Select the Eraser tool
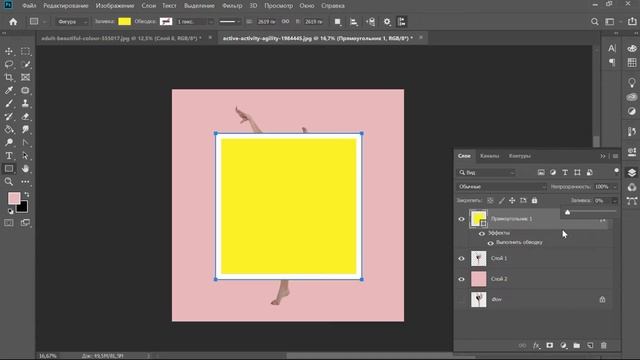Viewport: 640px width, 360px height. tap(25, 116)
